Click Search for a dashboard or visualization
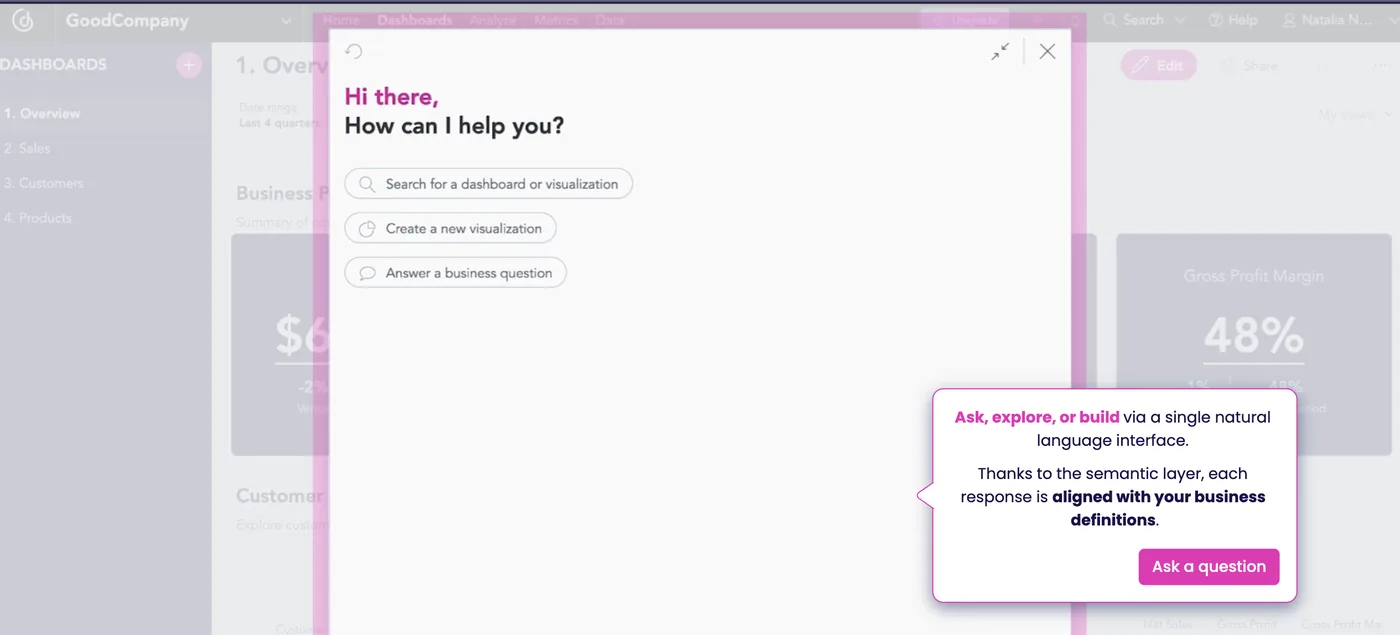This screenshot has width=1400, height=635. tap(488, 184)
